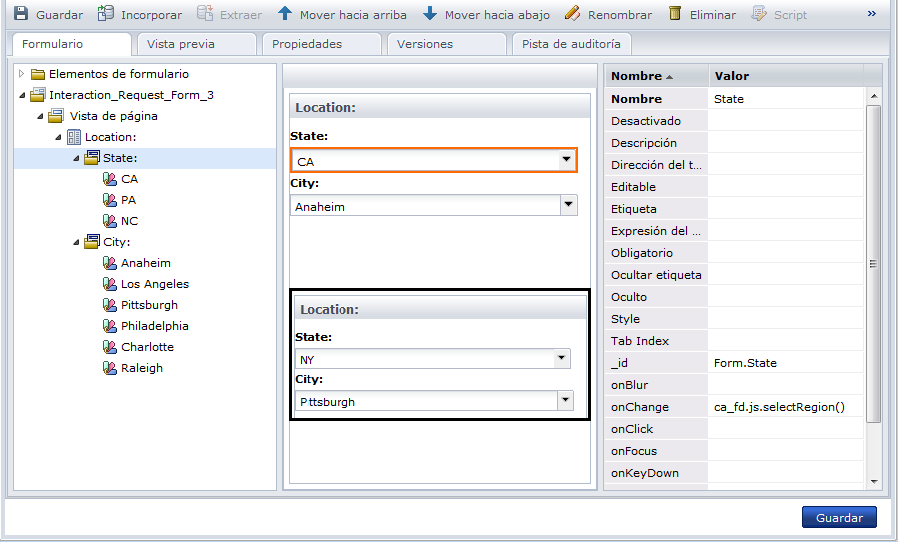This screenshot has height=542, width=898.
Task: Click the Renombrar pencil icon
Action: (x=572, y=13)
